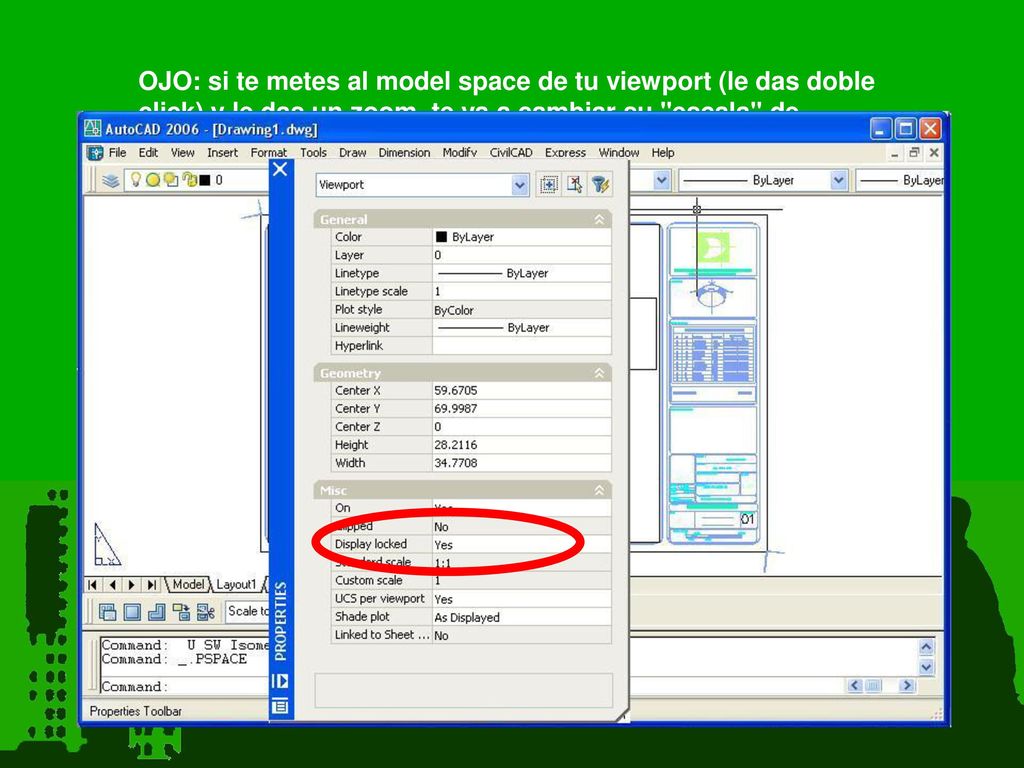Click the Display locked Yes value
Screen dimensions: 1024x768
(521, 545)
